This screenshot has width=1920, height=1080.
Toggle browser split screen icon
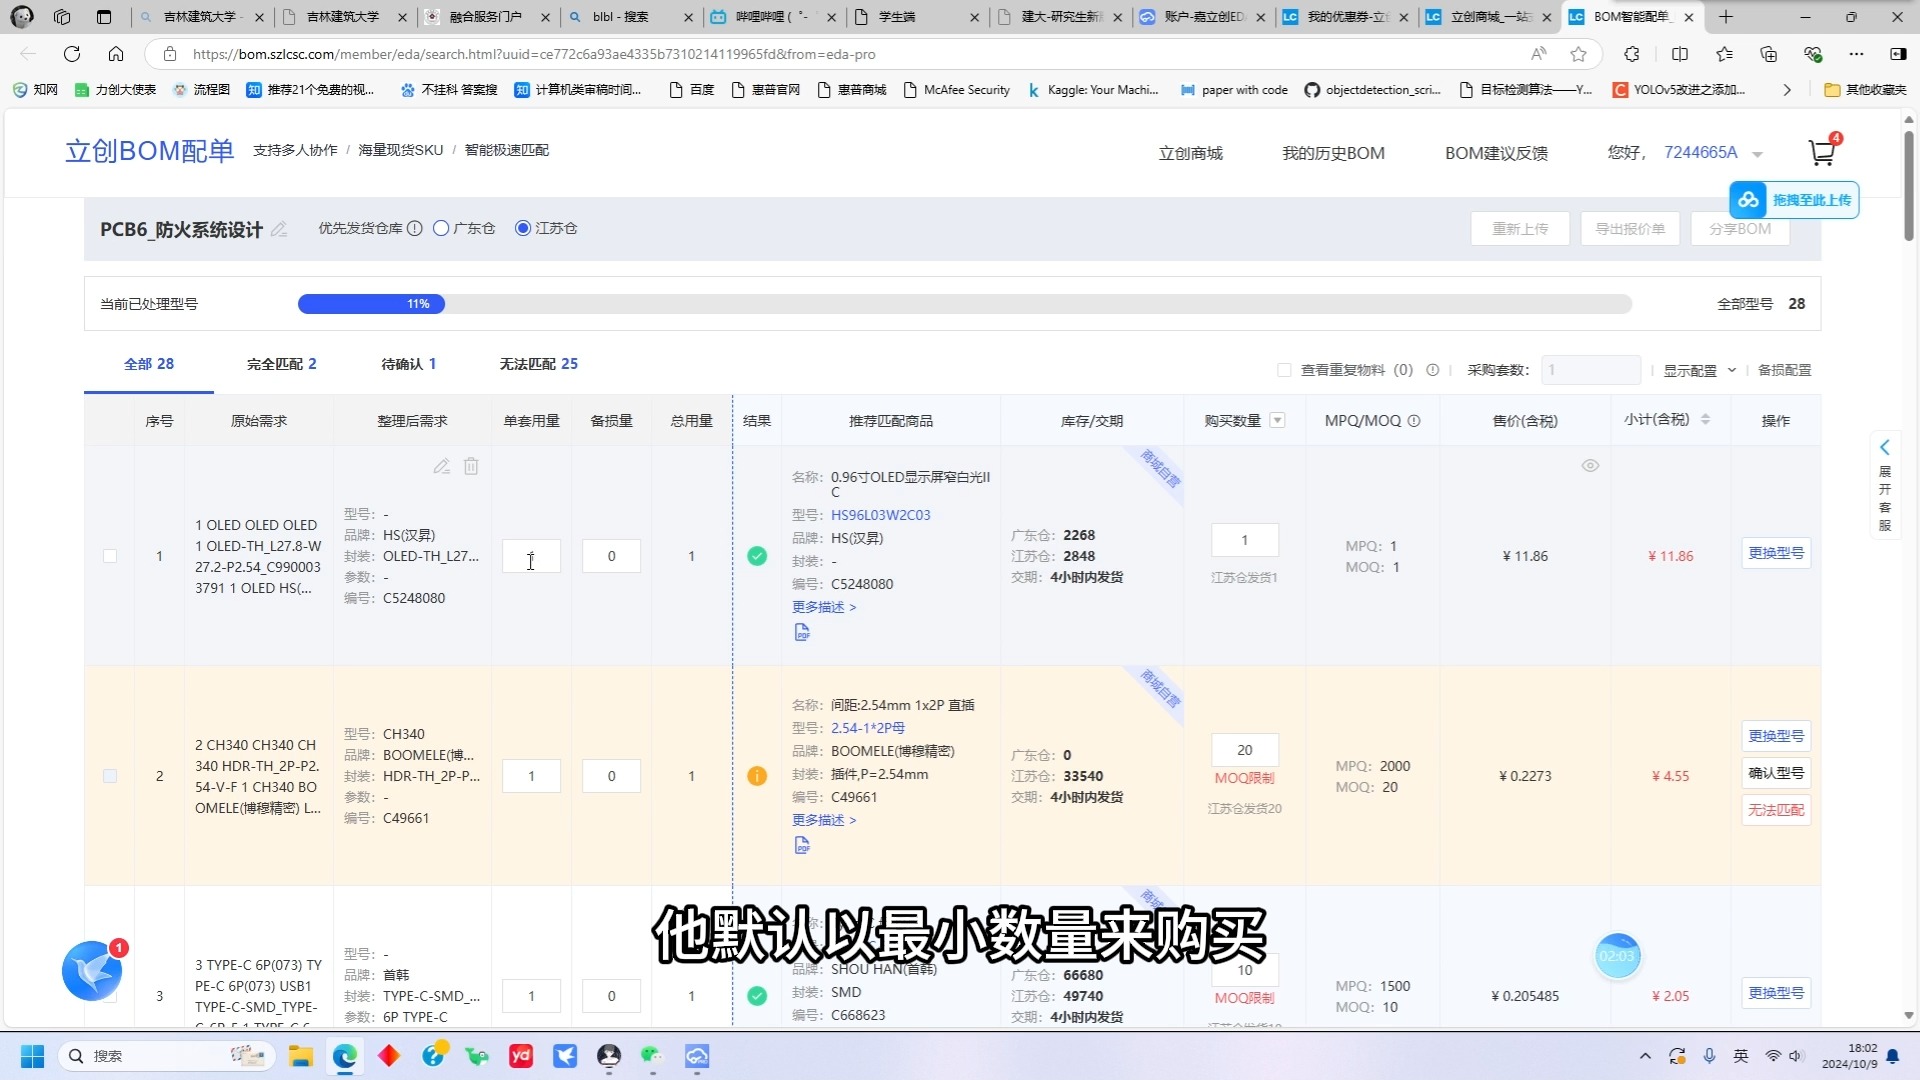1680,54
